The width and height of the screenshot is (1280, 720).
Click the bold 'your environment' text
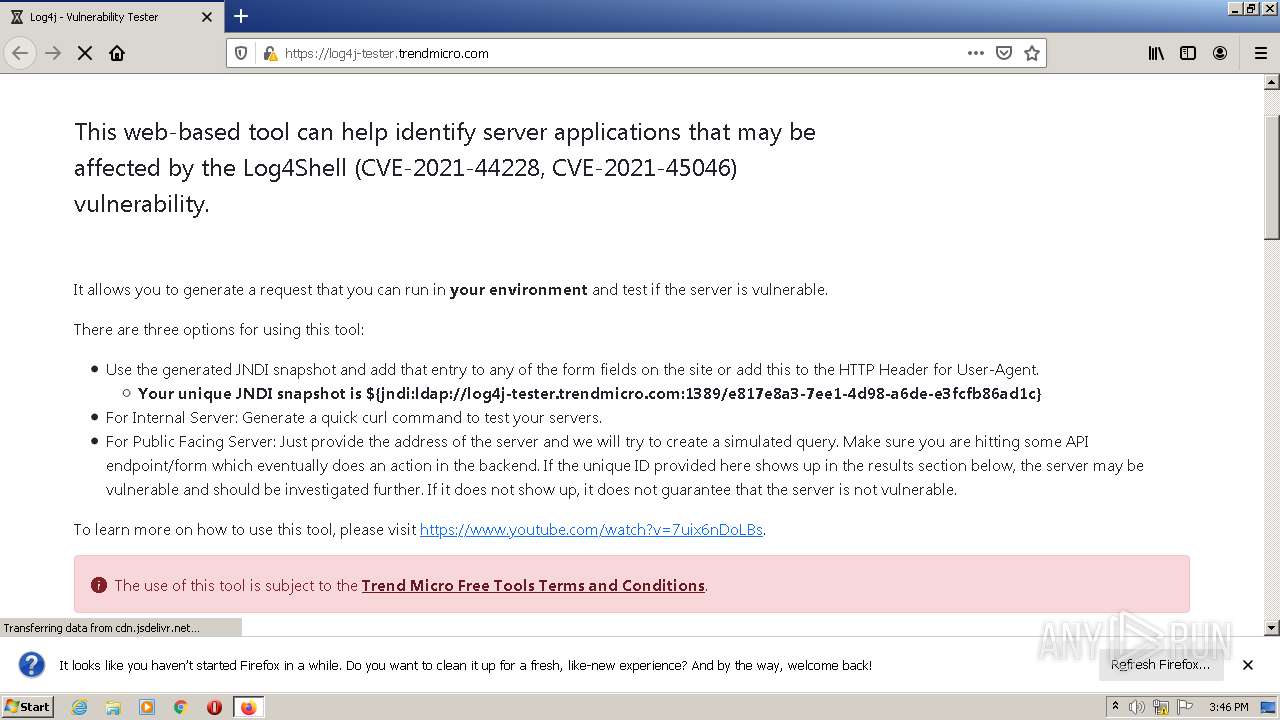[x=519, y=290]
